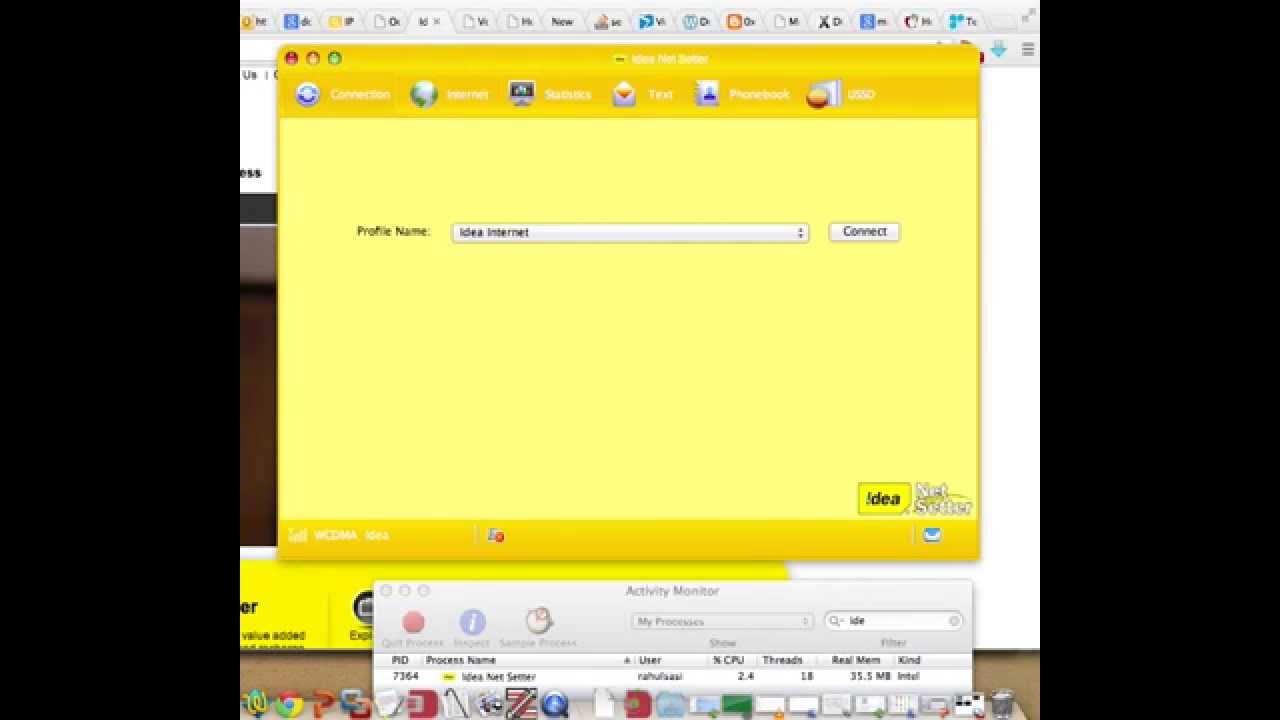Sort by User column header
Image resolution: width=1280 pixels, height=720 pixels.
(671, 660)
